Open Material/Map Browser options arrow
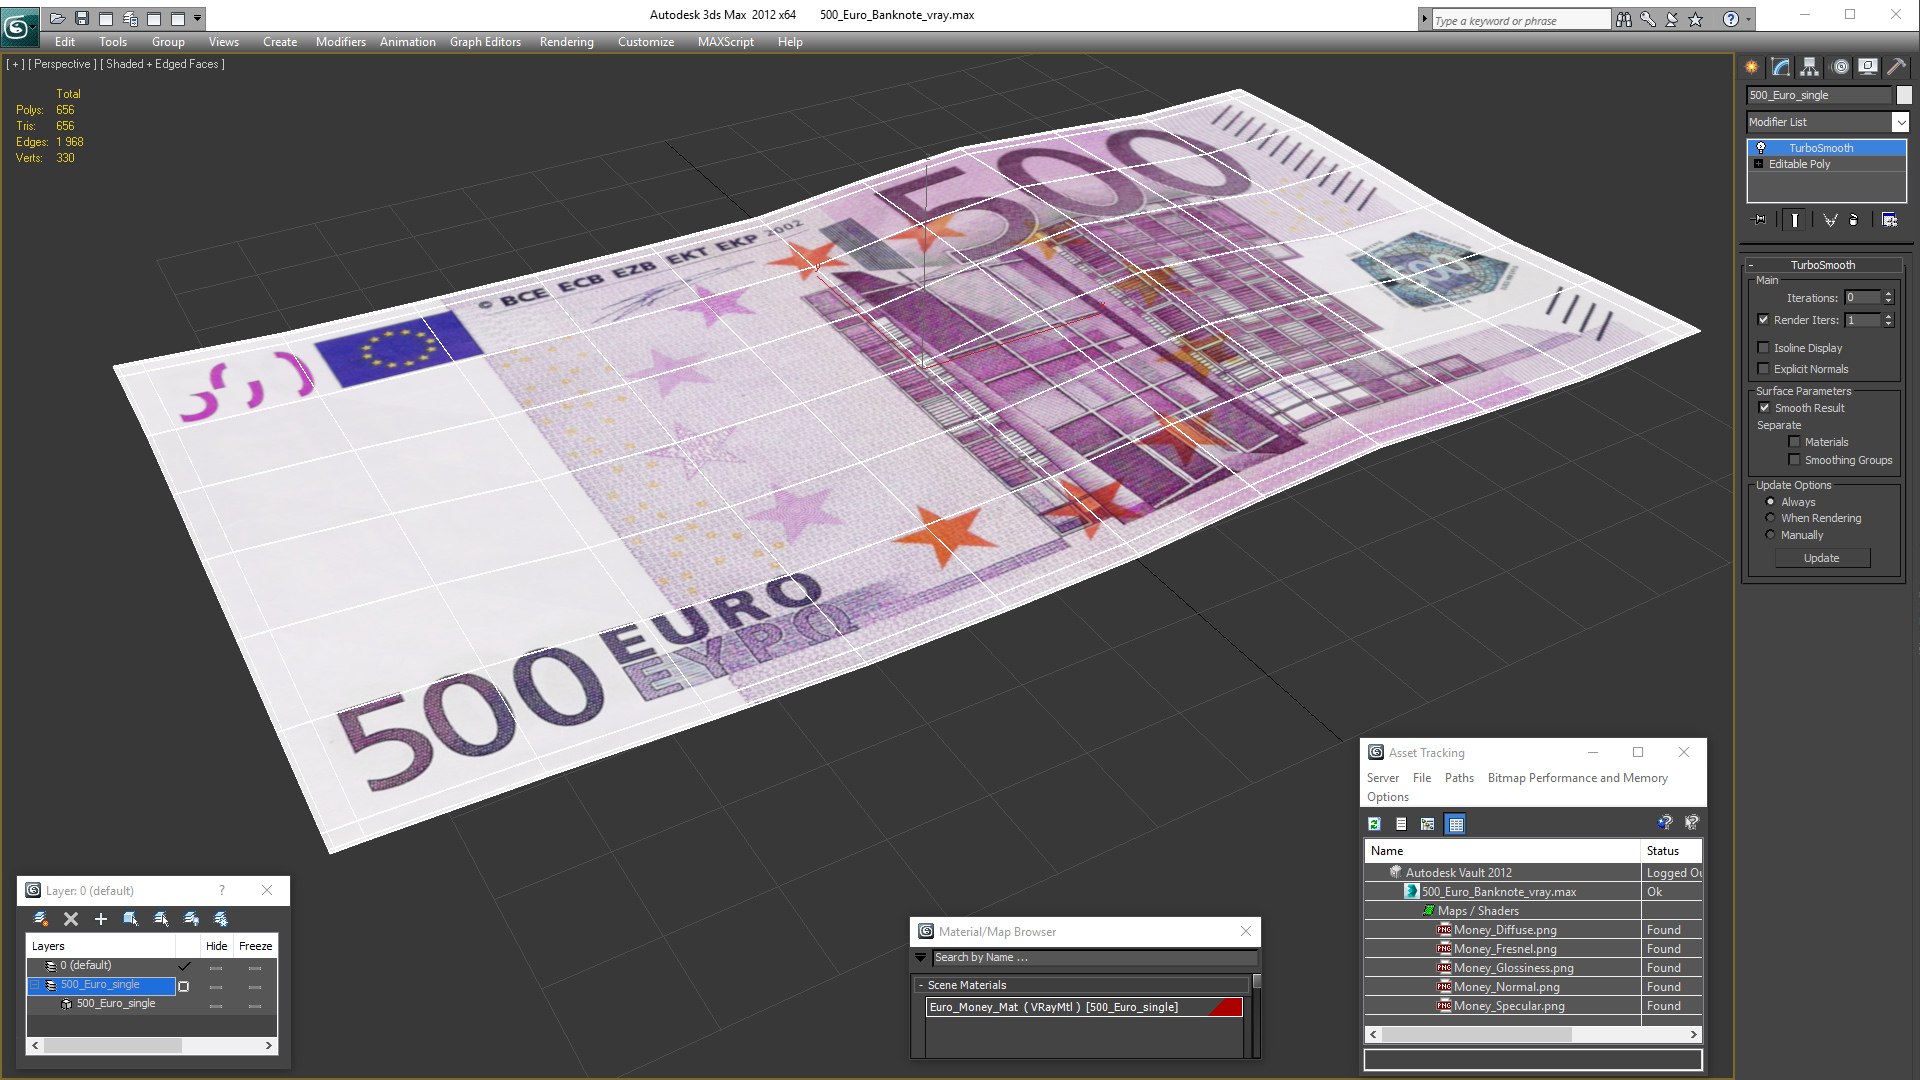The width and height of the screenshot is (1920, 1080). click(921, 958)
